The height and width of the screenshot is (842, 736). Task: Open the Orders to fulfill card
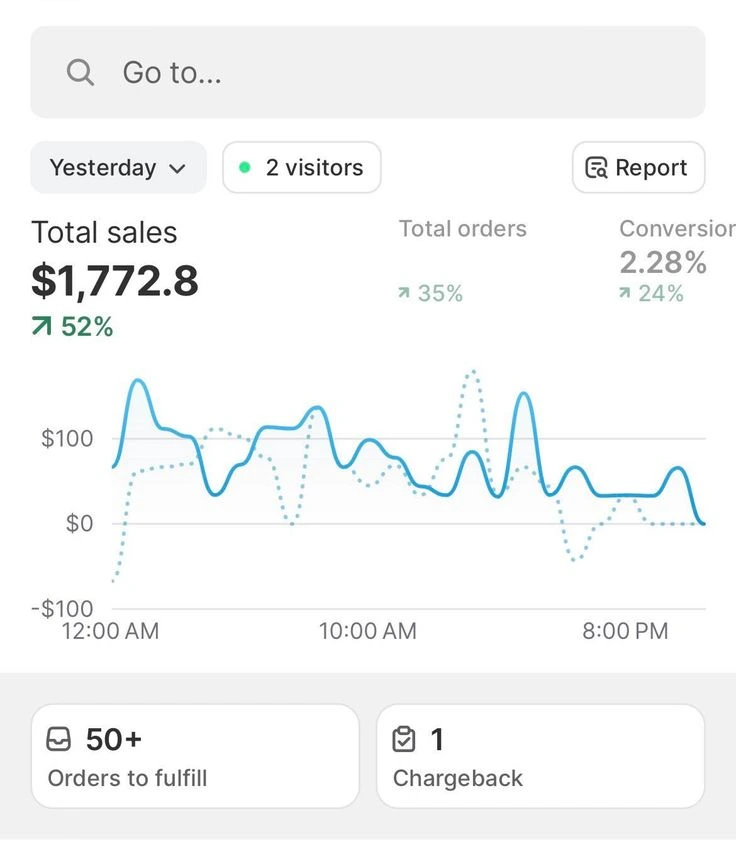[195, 756]
